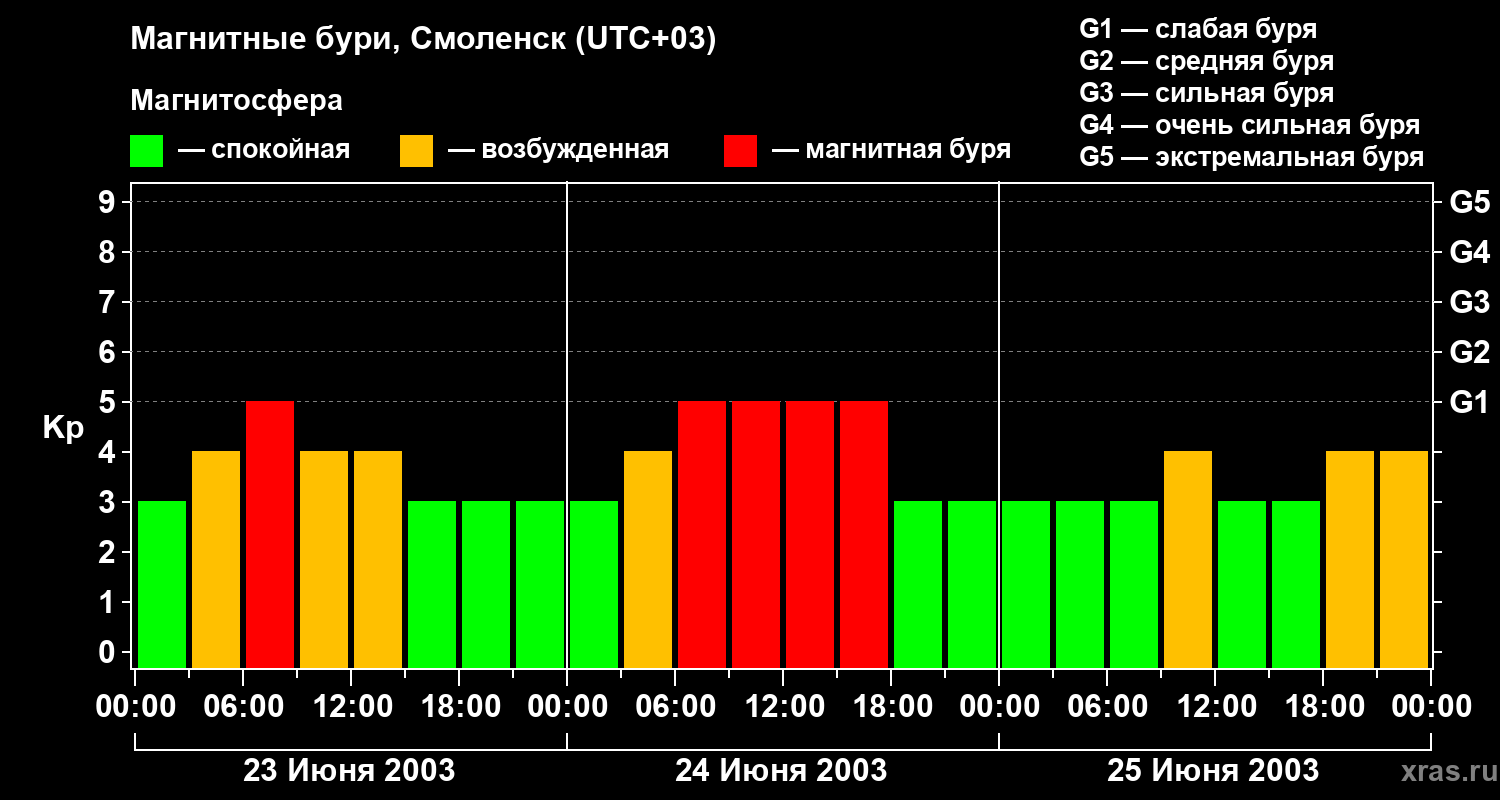Click the спокойная legend label

[280, 151]
